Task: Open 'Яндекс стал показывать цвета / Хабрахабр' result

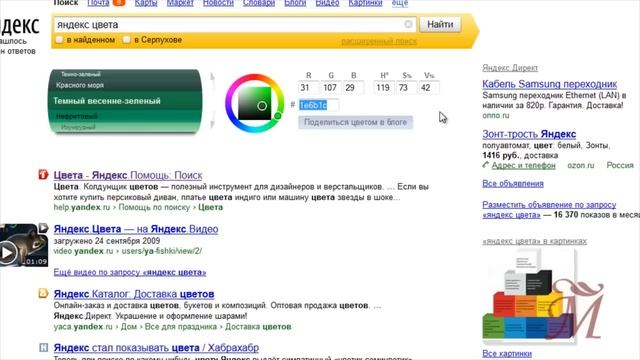Action: click(x=156, y=348)
